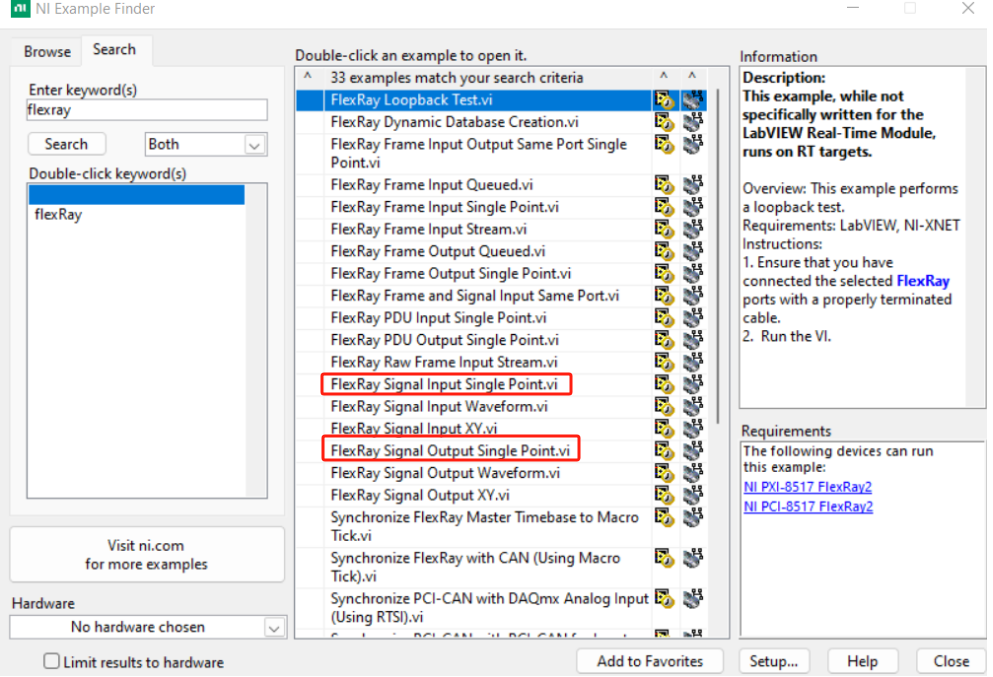Close the example finder using the Close button
The image size is (993, 677).
pyautogui.click(x=951, y=661)
